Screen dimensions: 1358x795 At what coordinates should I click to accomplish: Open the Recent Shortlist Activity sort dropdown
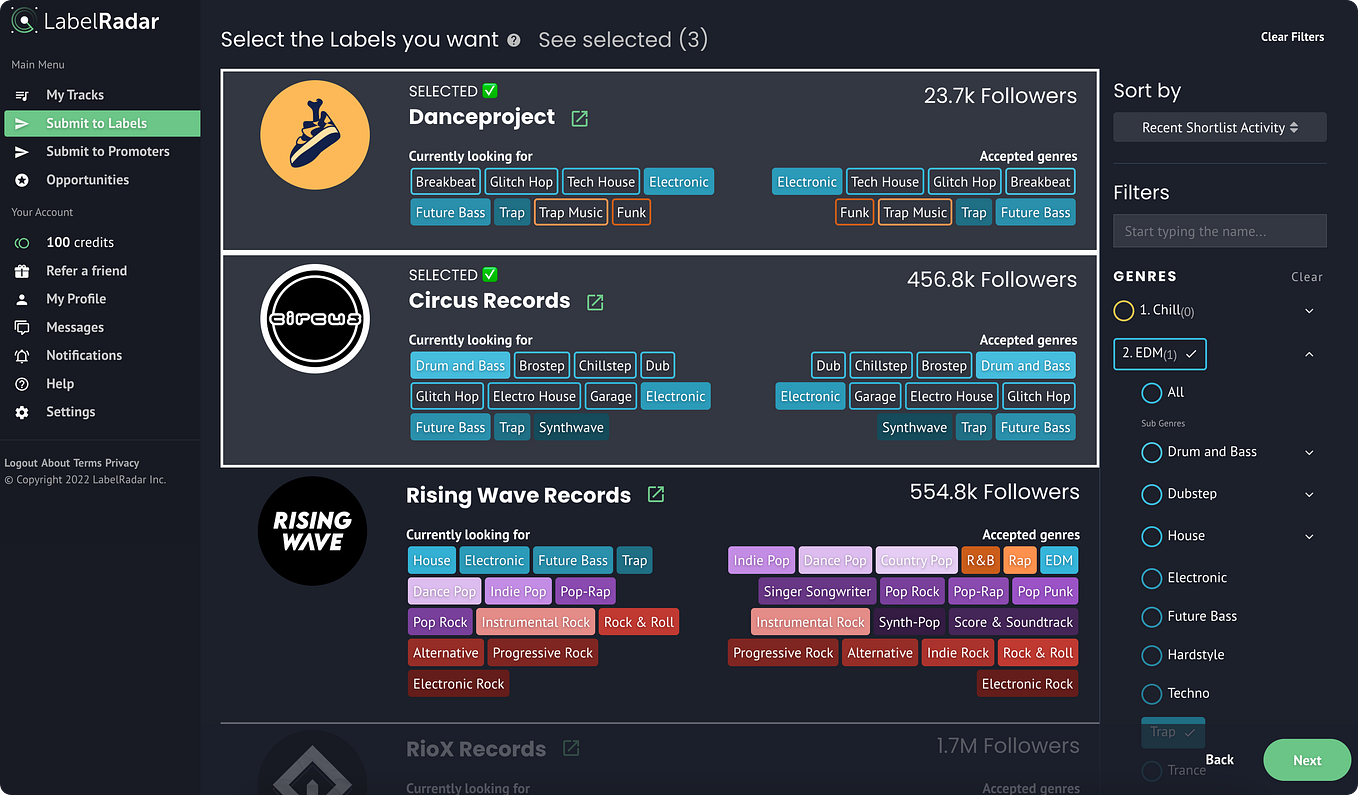1219,127
